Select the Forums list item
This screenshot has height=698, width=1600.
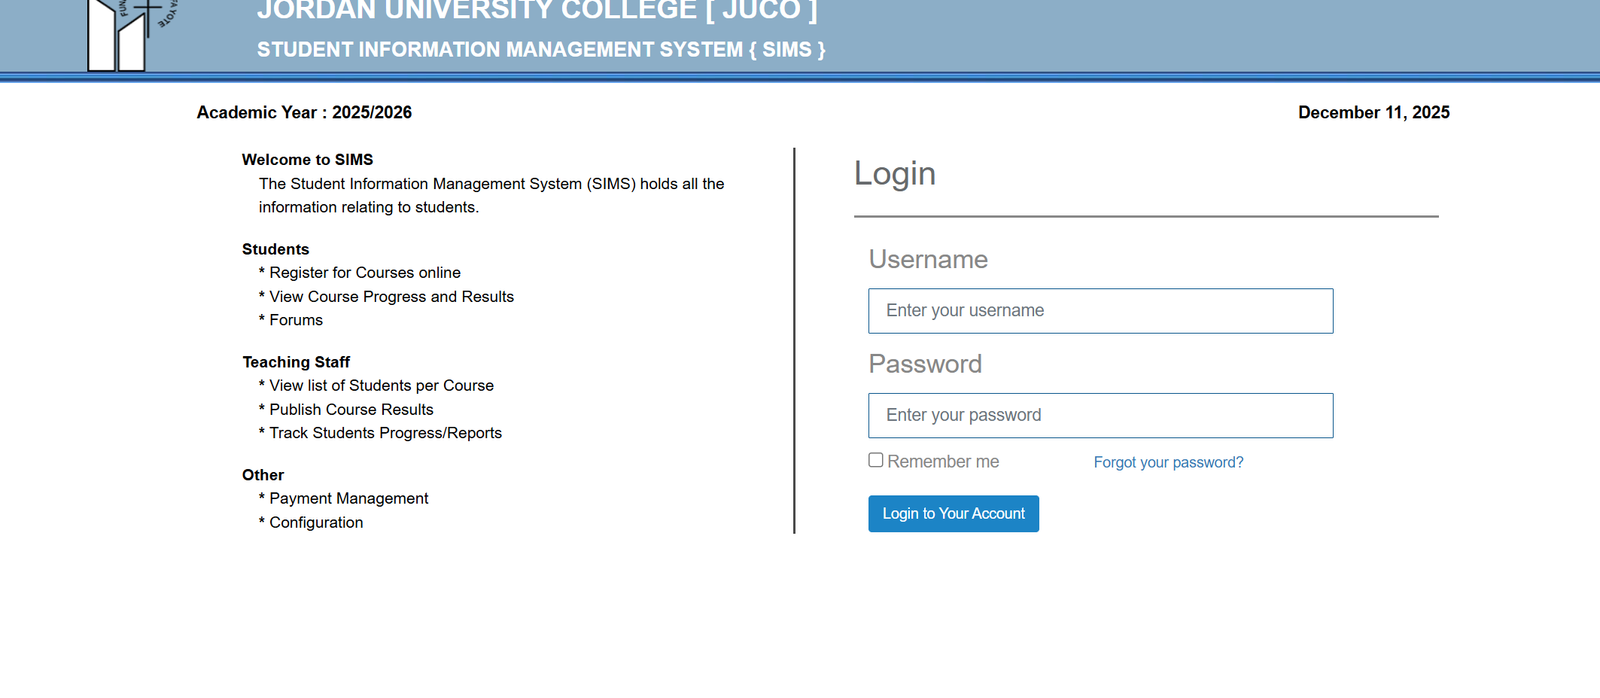[296, 320]
